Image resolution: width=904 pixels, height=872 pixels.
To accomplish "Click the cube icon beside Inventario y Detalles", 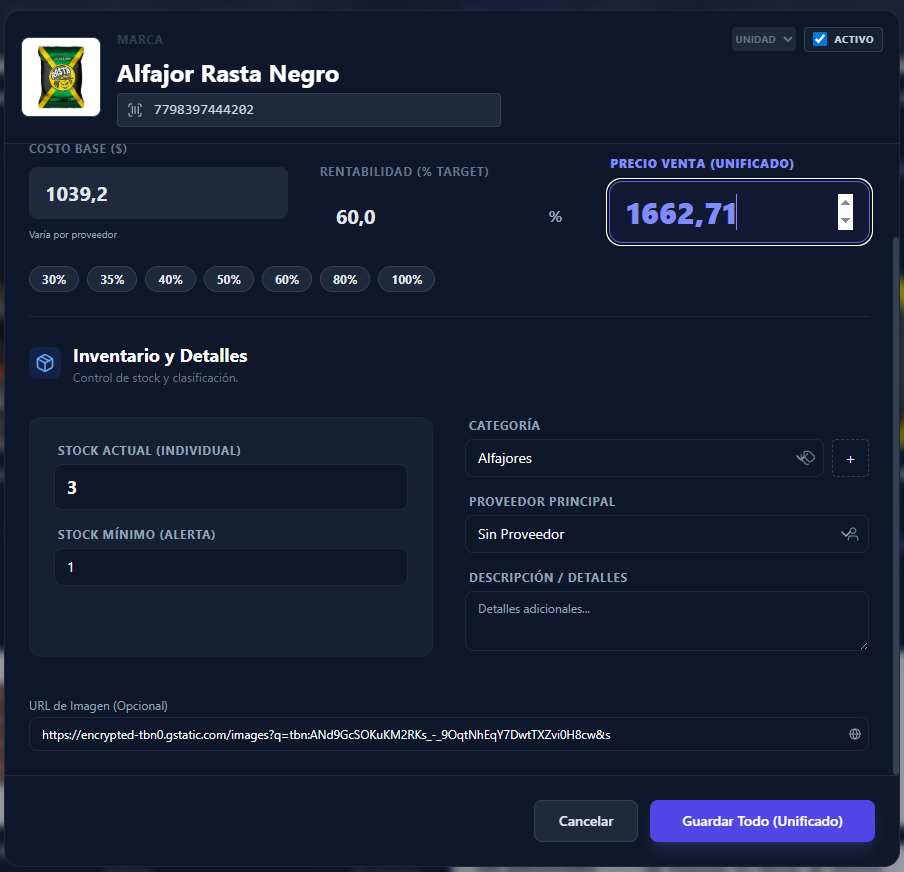I will pyautogui.click(x=44, y=363).
